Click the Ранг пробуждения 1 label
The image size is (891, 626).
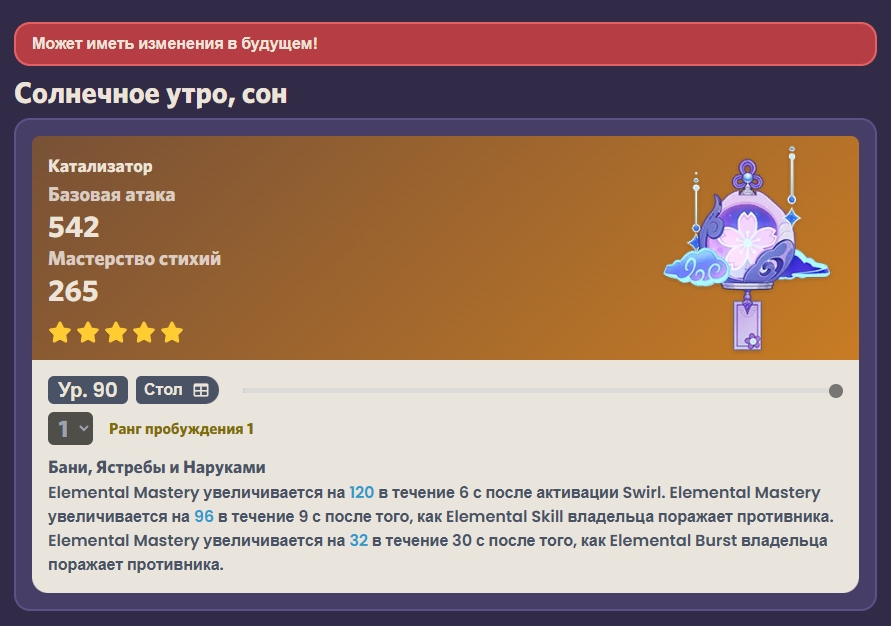point(181,429)
